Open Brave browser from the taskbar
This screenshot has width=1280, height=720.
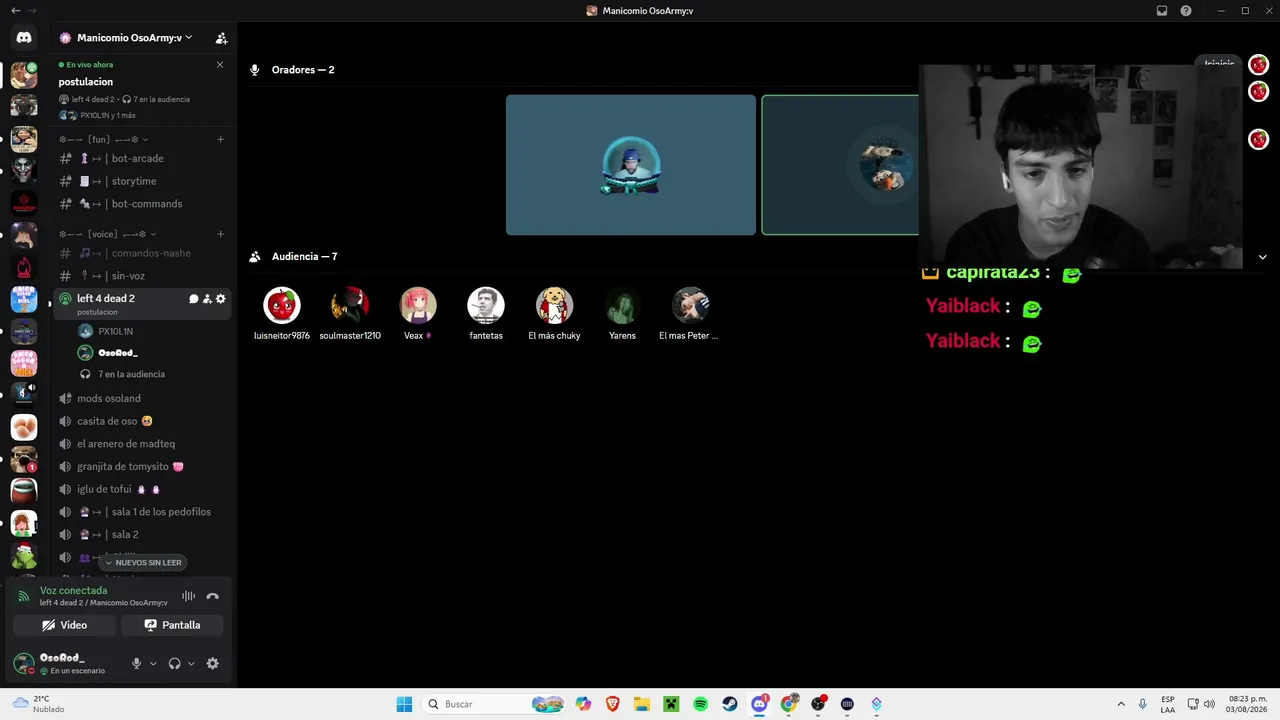[x=612, y=704]
